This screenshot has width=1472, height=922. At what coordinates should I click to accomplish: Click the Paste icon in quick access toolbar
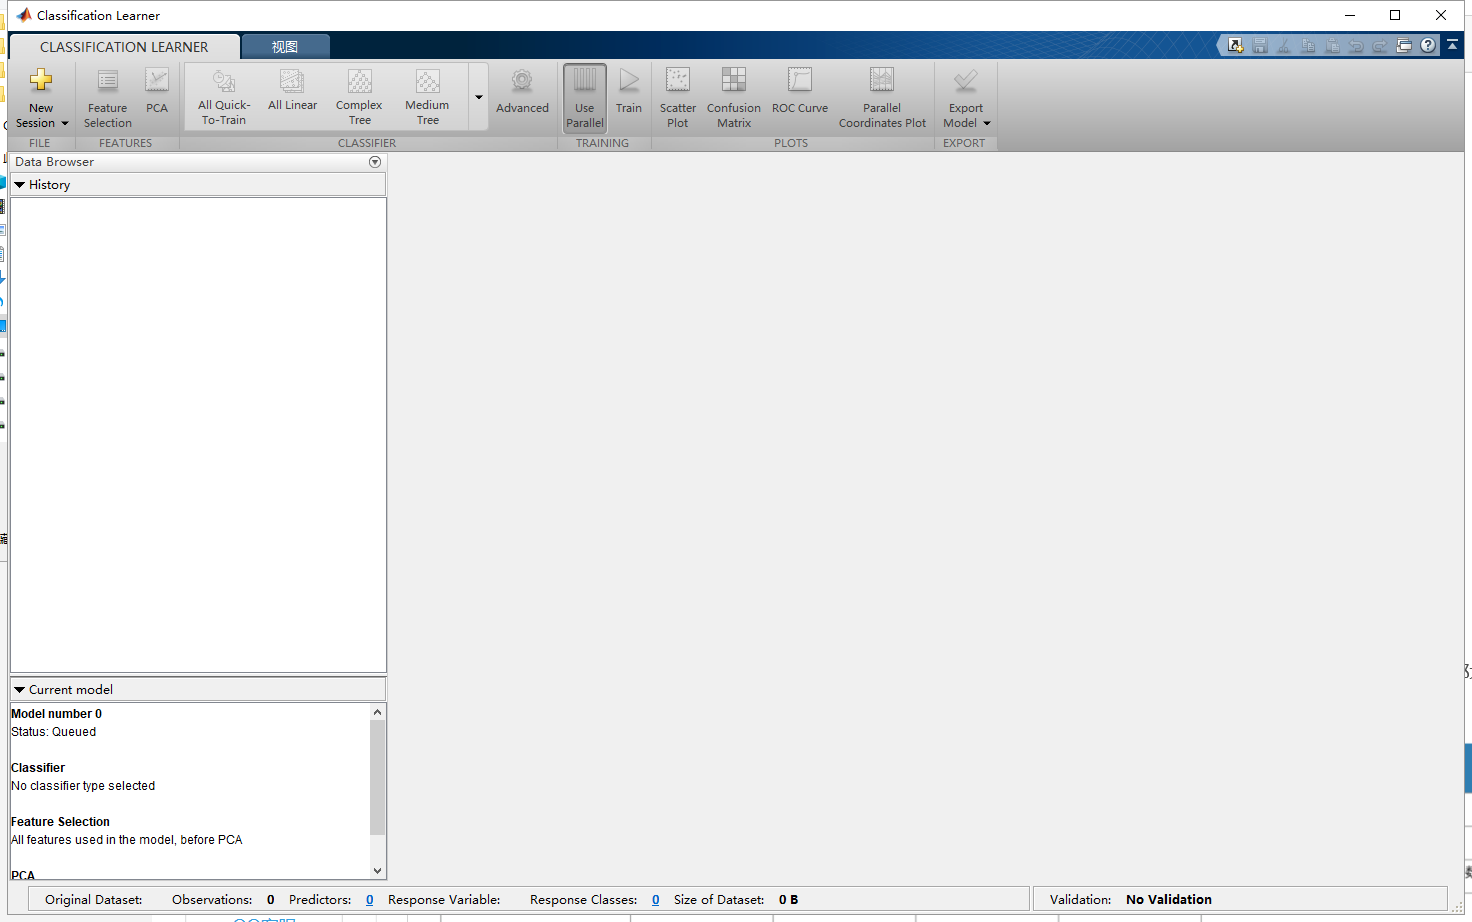(x=1332, y=46)
